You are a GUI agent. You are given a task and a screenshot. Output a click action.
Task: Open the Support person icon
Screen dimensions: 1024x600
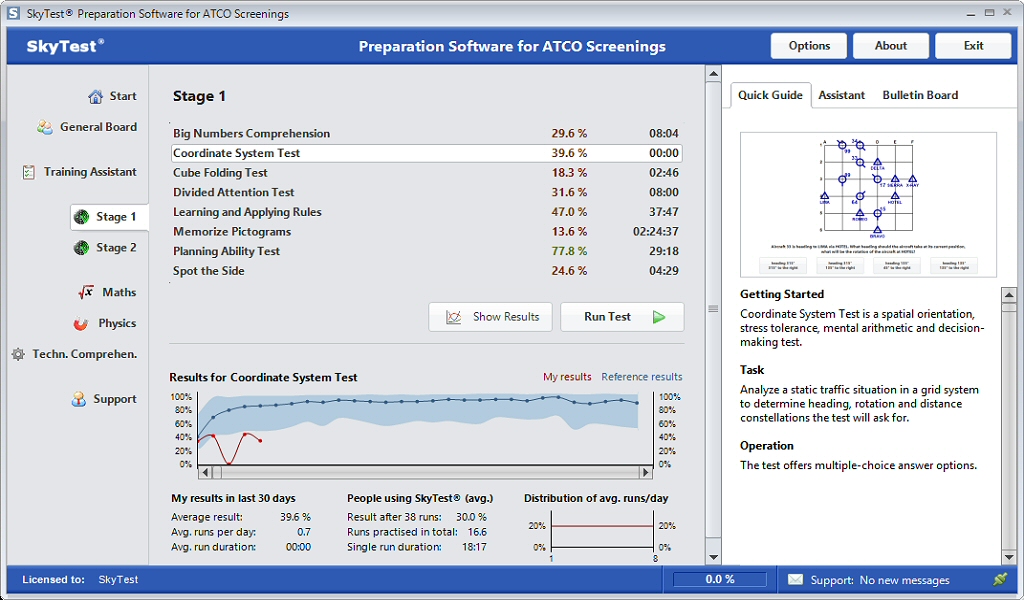tap(79, 399)
